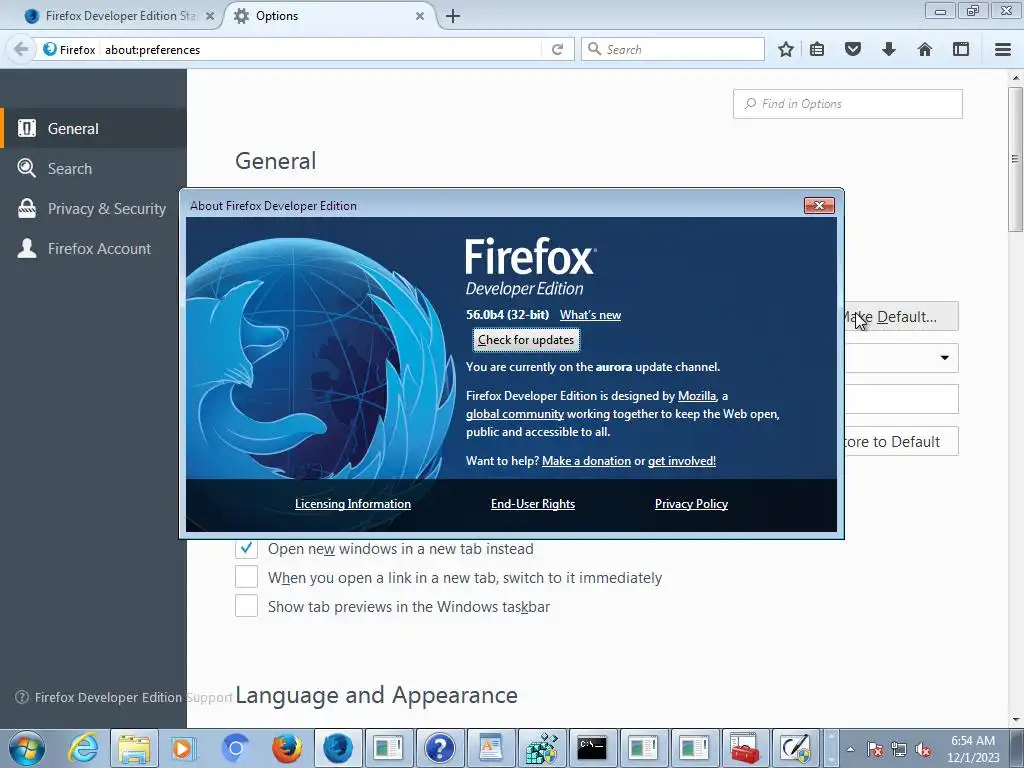Open the global community link

pyautogui.click(x=515, y=414)
